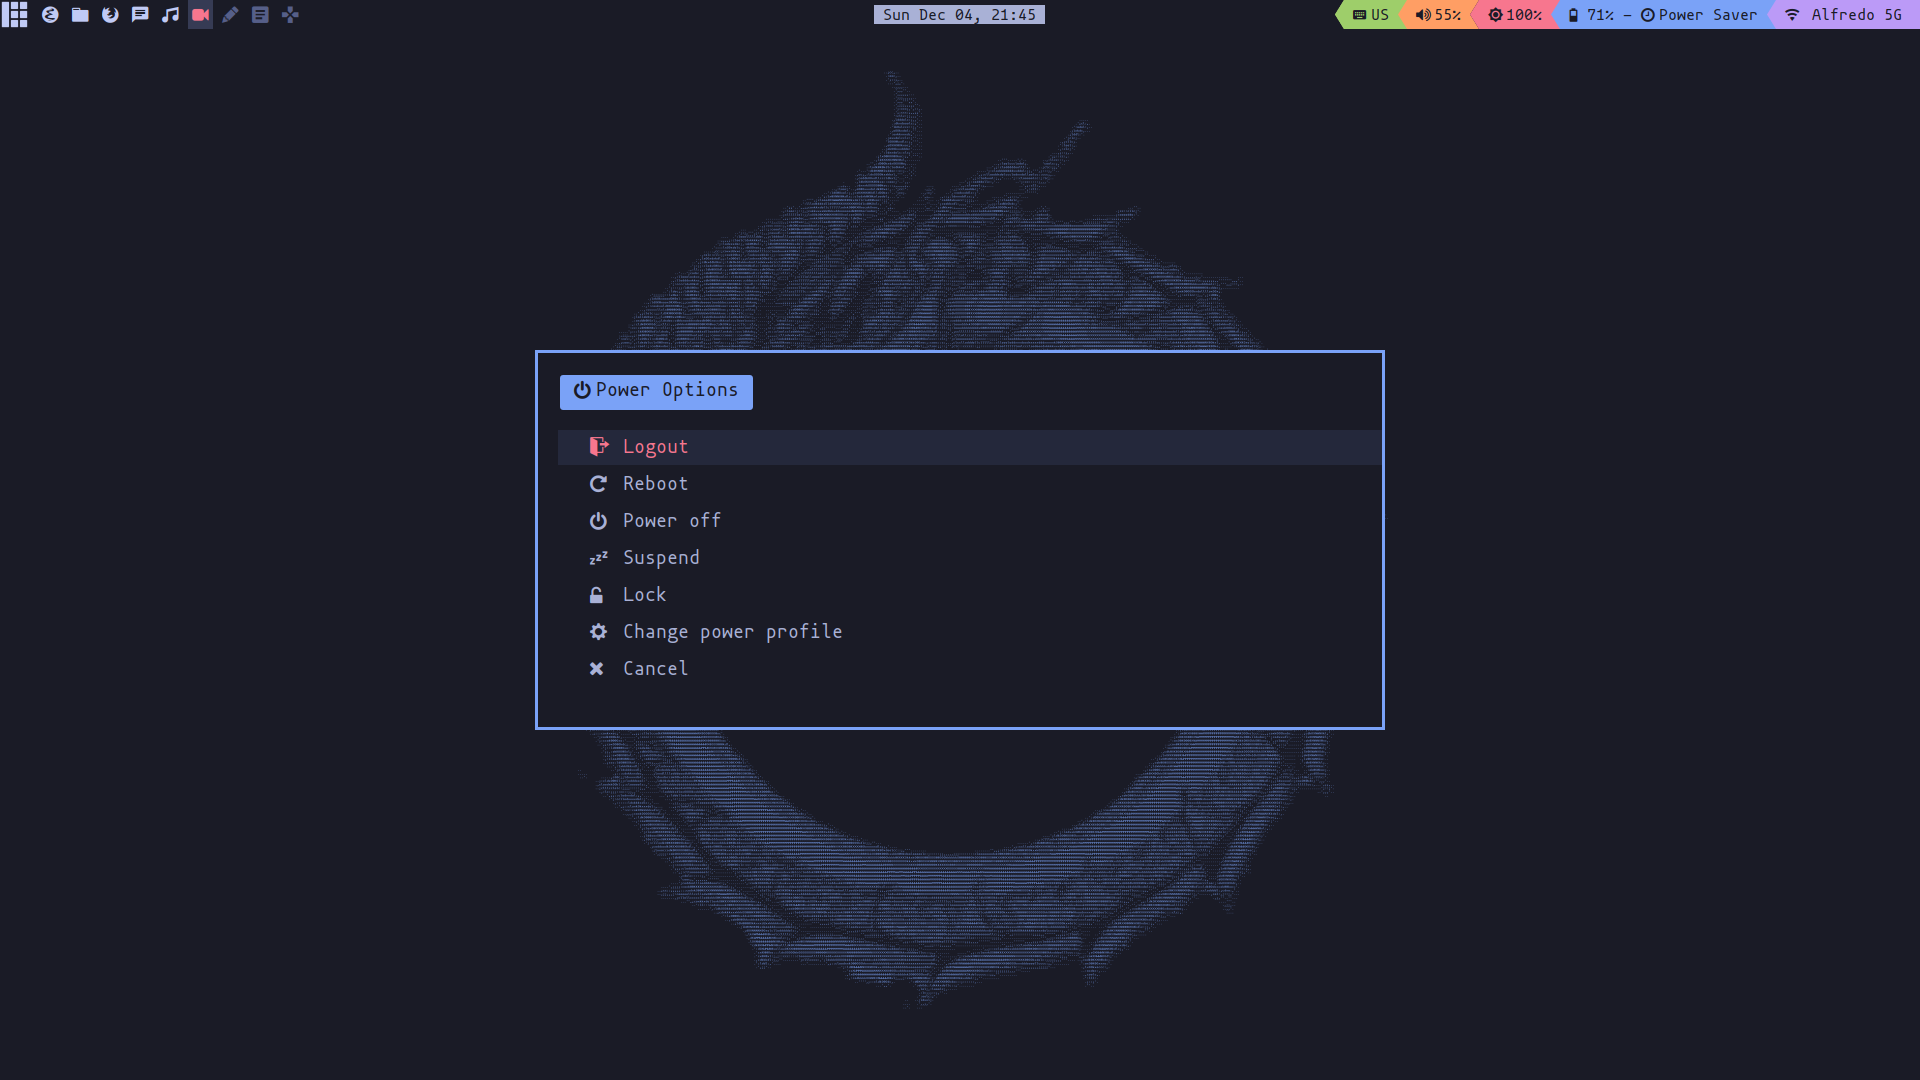Open the file manager icon
The height and width of the screenshot is (1080, 1920).
click(79, 15)
